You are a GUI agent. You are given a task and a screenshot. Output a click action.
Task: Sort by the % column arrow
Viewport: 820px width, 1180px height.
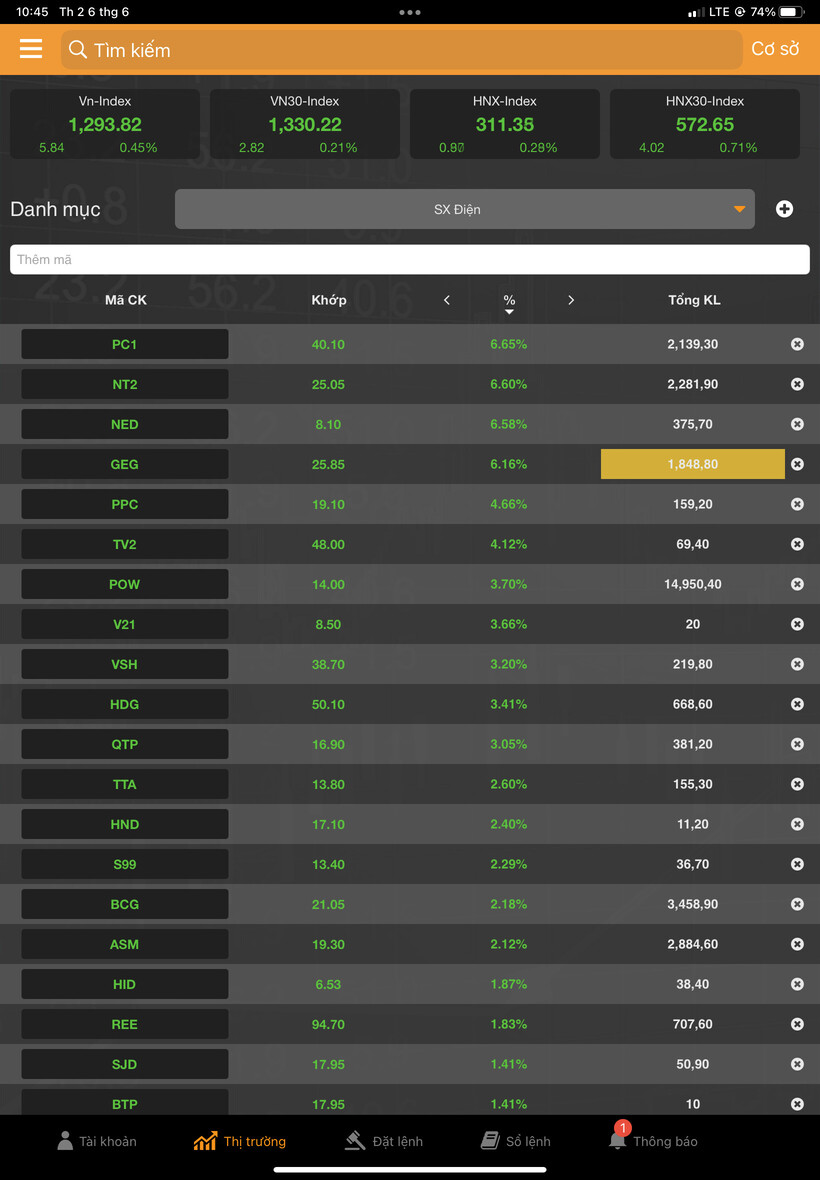[x=509, y=312]
